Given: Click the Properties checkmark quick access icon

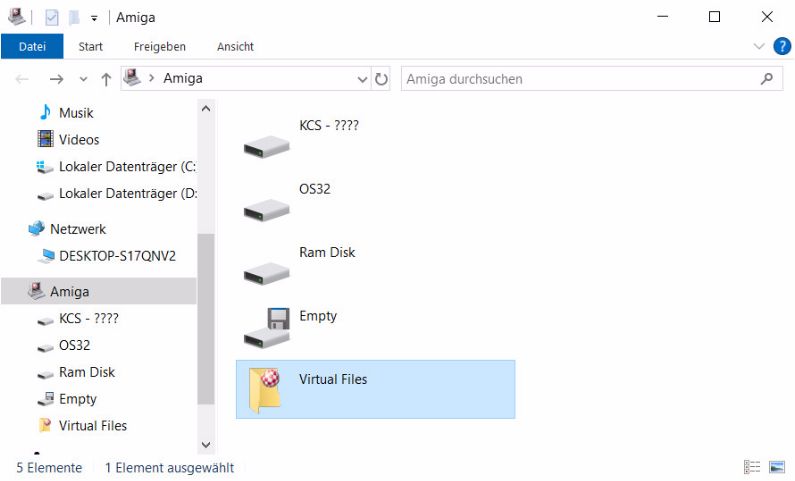Looking at the screenshot, I should click(52, 18).
